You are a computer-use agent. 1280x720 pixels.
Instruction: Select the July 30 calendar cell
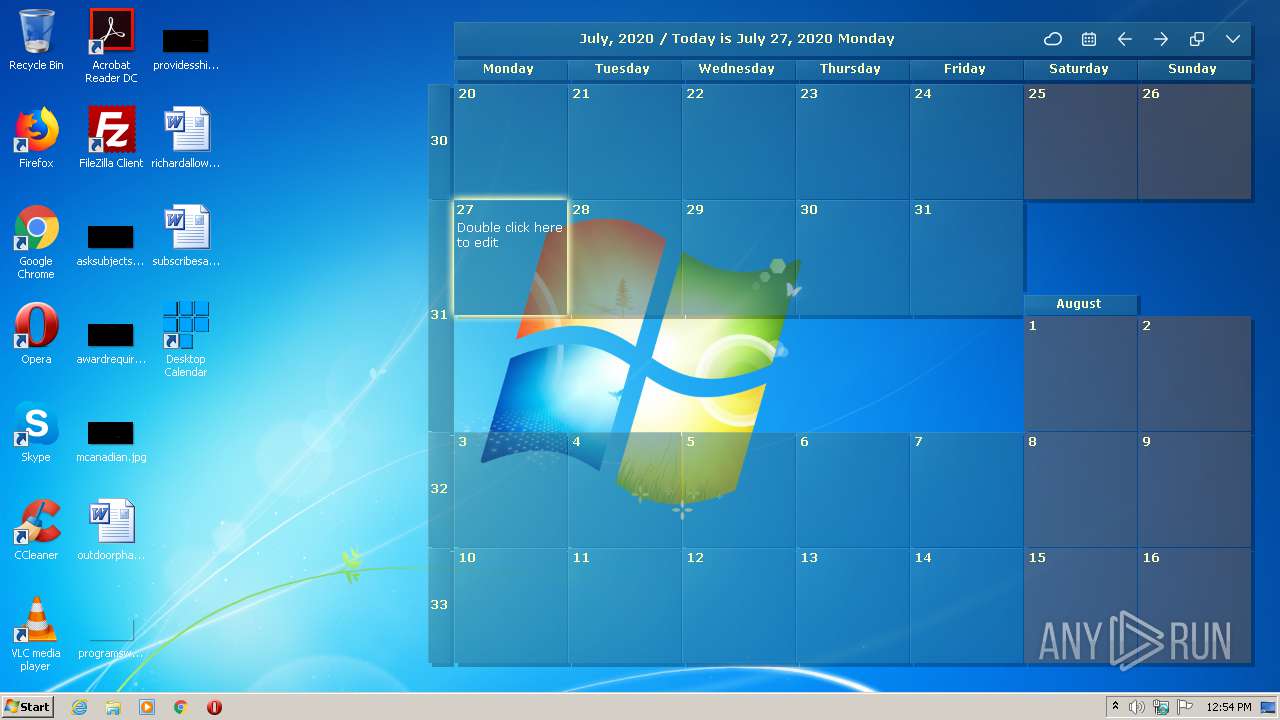852,258
